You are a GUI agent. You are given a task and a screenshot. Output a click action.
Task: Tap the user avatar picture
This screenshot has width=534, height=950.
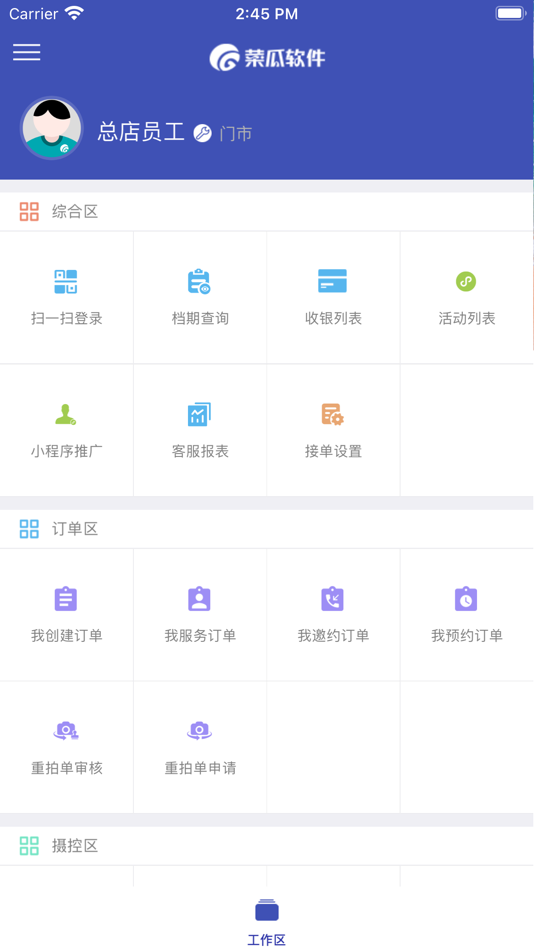pyautogui.click(x=52, y=128)
